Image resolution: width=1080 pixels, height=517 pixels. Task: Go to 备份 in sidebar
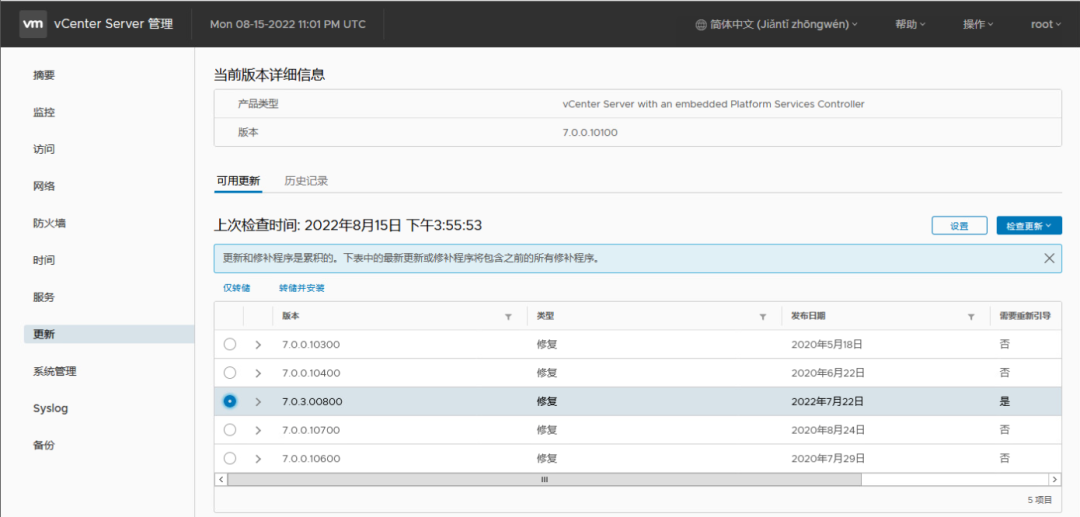tap(44, 445)
